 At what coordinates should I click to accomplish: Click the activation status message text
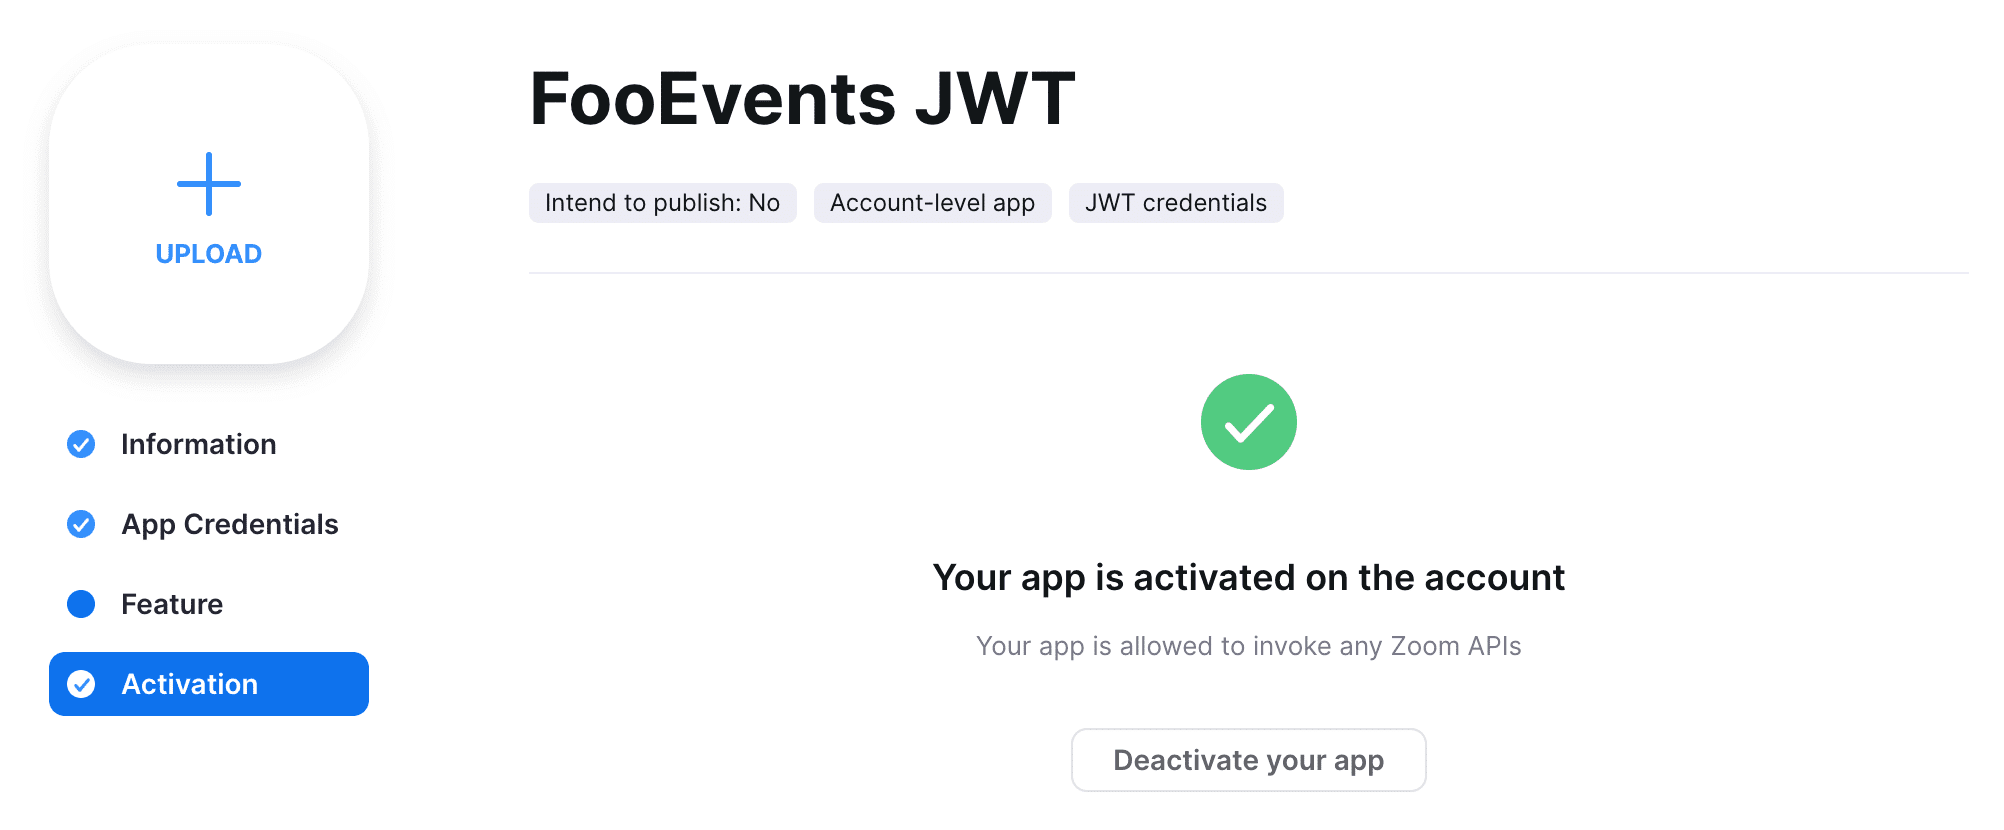pos(1248,578)
